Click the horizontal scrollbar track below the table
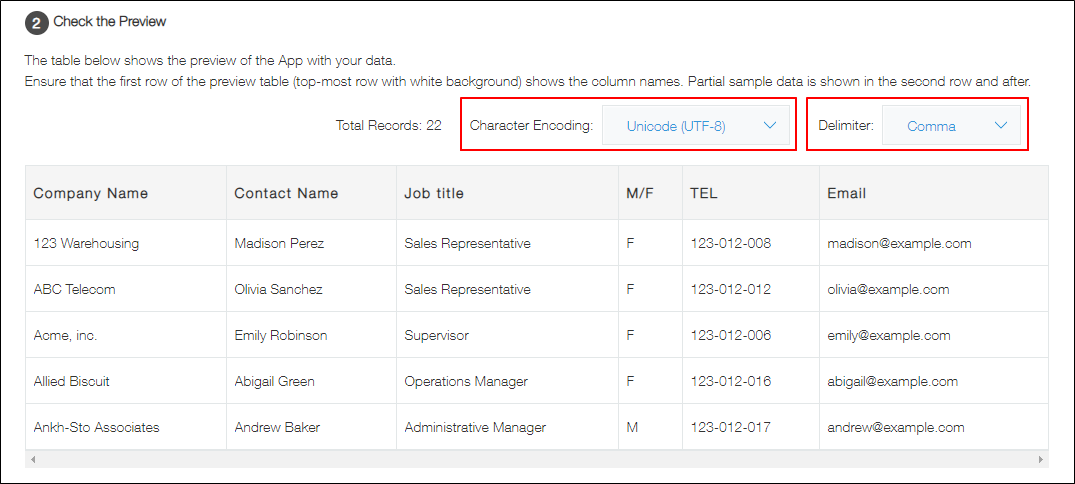The image size is (1075, 484). coord(536,459)
